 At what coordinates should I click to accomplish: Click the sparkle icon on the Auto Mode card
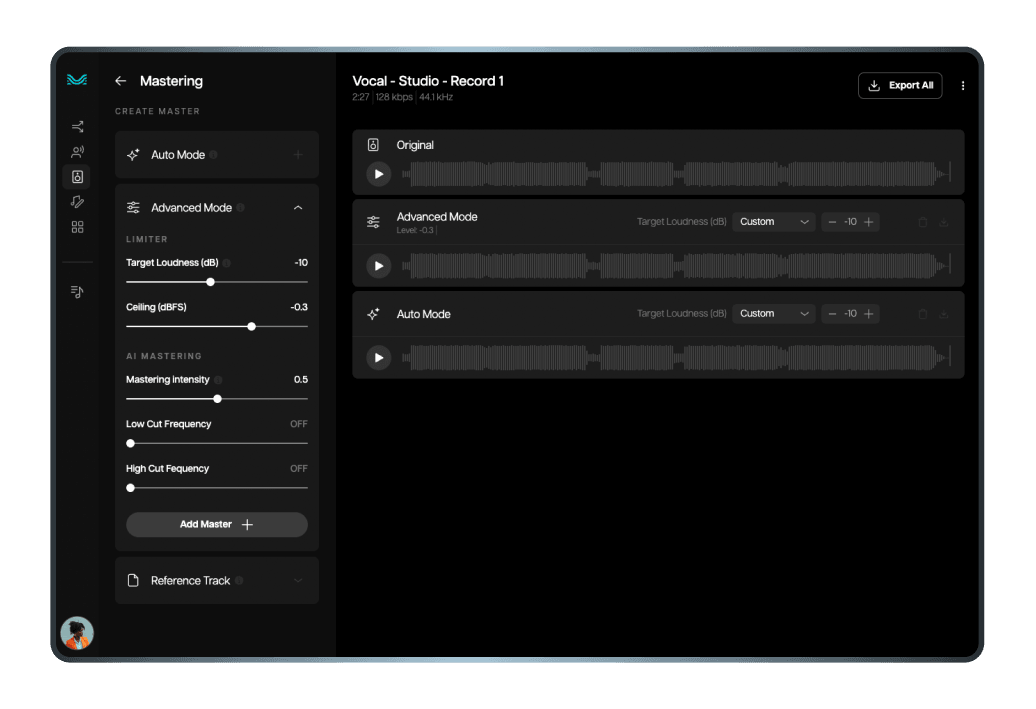pyautogui.click(x=133, y=155)
